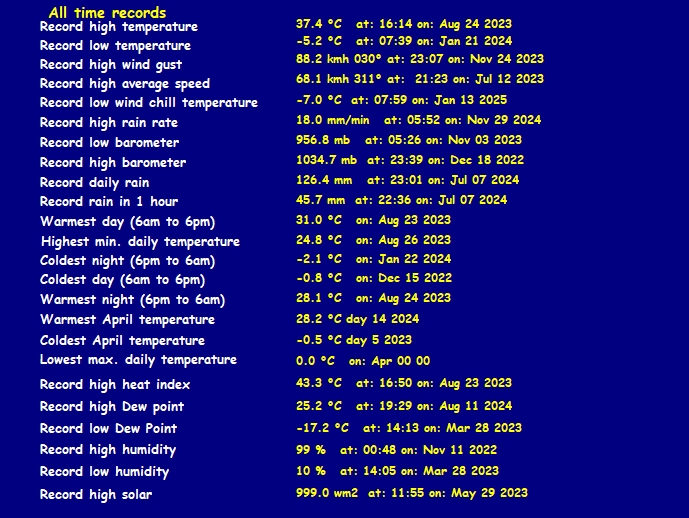
Task: Select 'Highest min. daily temperature' label
Action: coord(140,242)
